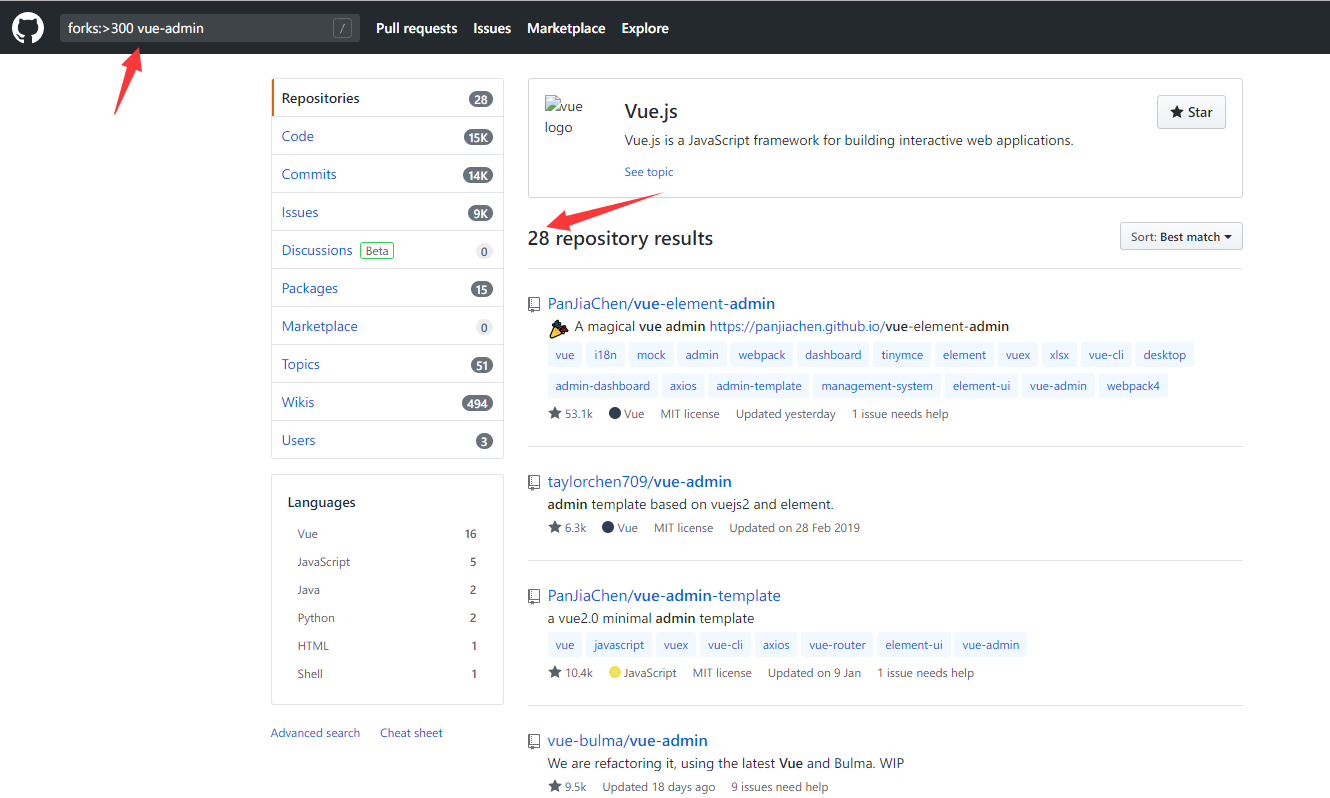Screen dimensions: 1330x798
Task: Filter by Java language
Action: coord(387,590)
